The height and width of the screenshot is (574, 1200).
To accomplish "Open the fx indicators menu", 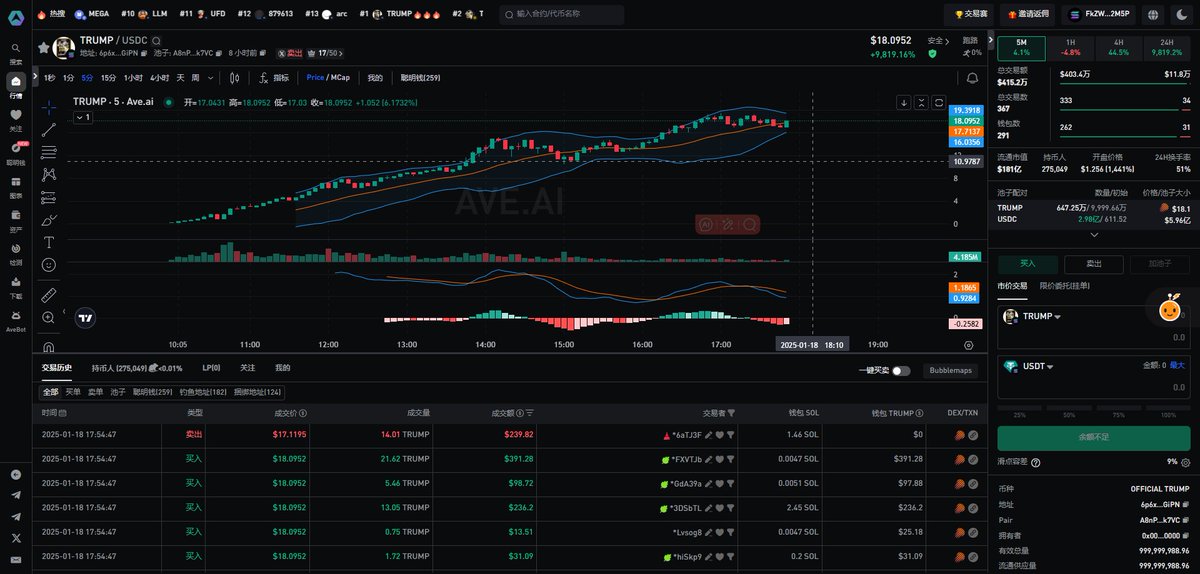I will click(x=274, y=77).
